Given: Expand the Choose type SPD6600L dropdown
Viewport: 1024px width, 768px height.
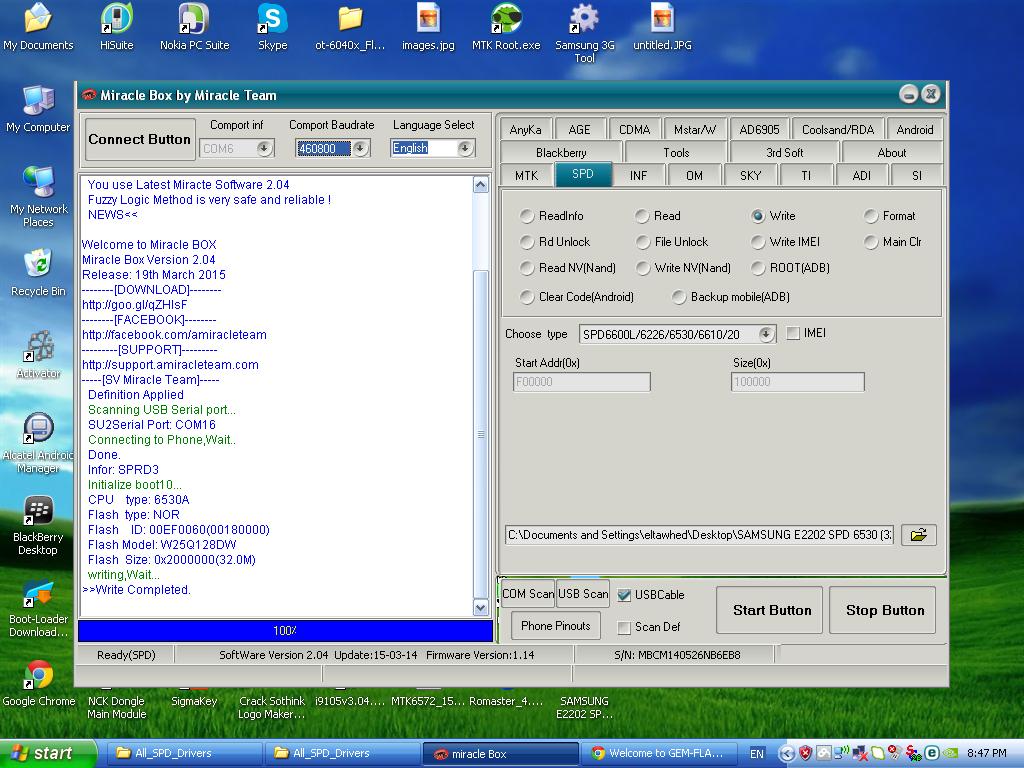Looking at the screenshot, I should coord(766,334).
